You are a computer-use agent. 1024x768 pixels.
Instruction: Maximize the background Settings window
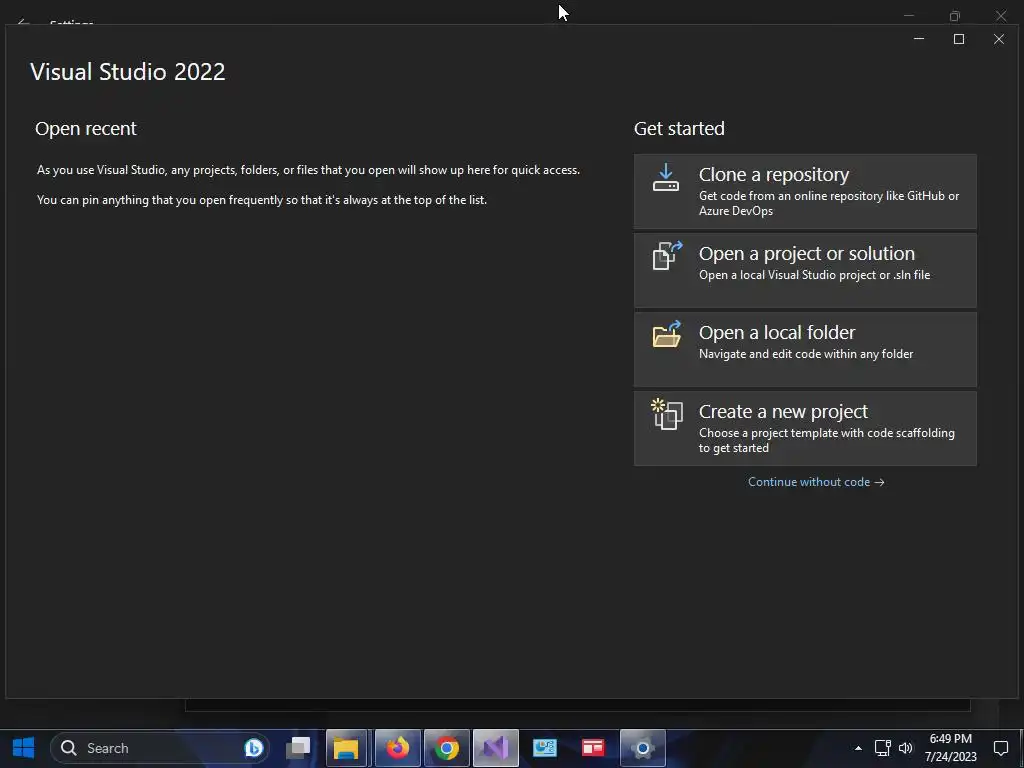click(955, 15)
